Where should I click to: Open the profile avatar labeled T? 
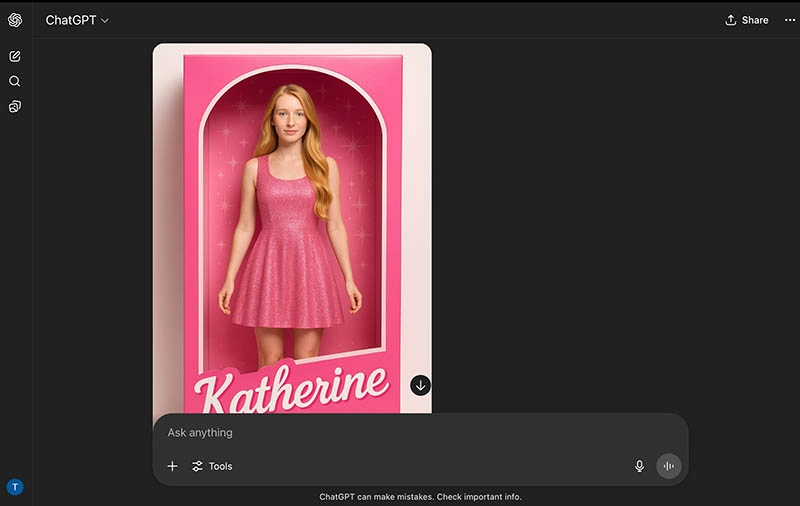[15, 487]
